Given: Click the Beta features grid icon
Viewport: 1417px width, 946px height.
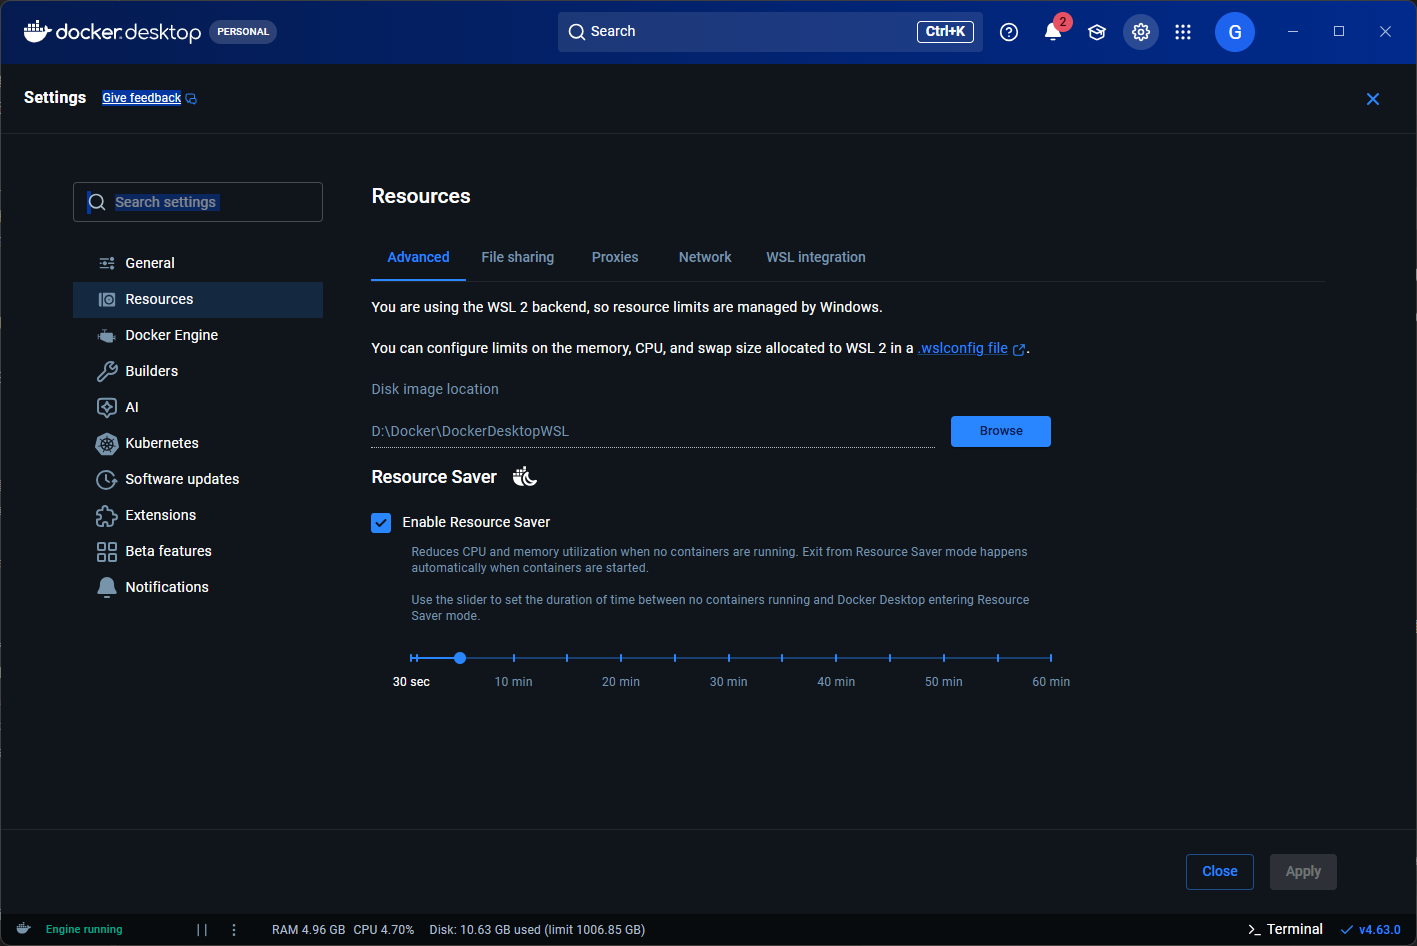Looking at the screenshot, I should (107, 552).
